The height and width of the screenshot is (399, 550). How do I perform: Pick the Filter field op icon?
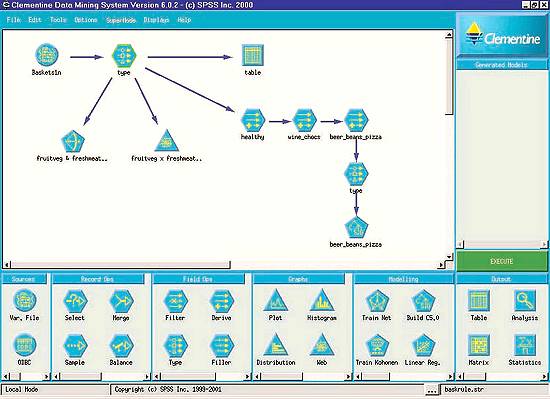coord(175,301)
